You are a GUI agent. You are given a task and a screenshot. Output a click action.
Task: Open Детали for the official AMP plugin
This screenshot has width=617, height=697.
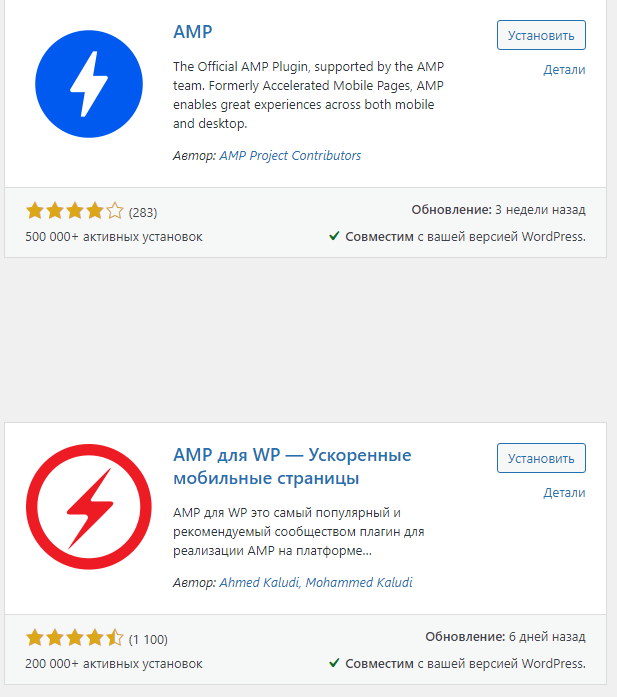pyautogui.click(x=564, y=70)
